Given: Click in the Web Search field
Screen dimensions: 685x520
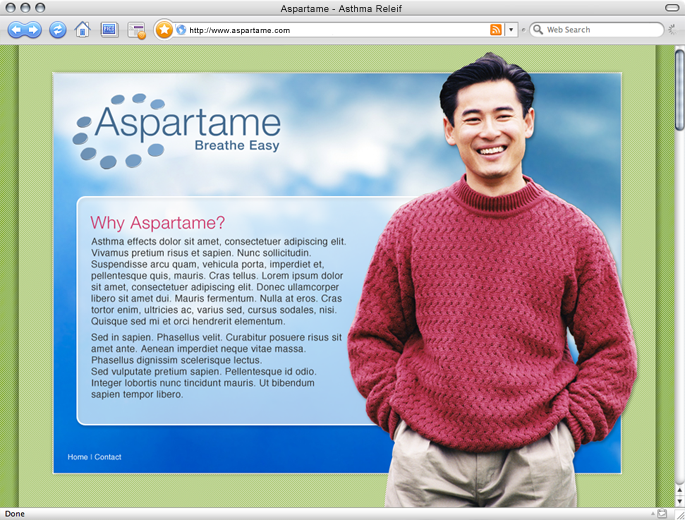Looking at the screenshot, I should 597,30.
